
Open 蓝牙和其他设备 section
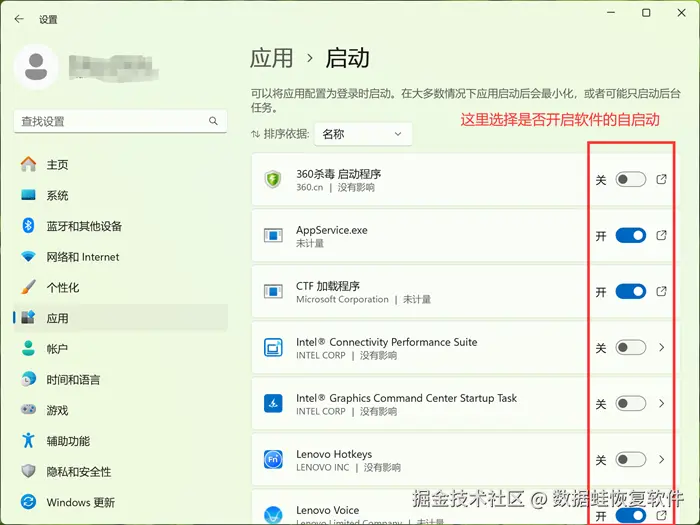click(121, 226)
